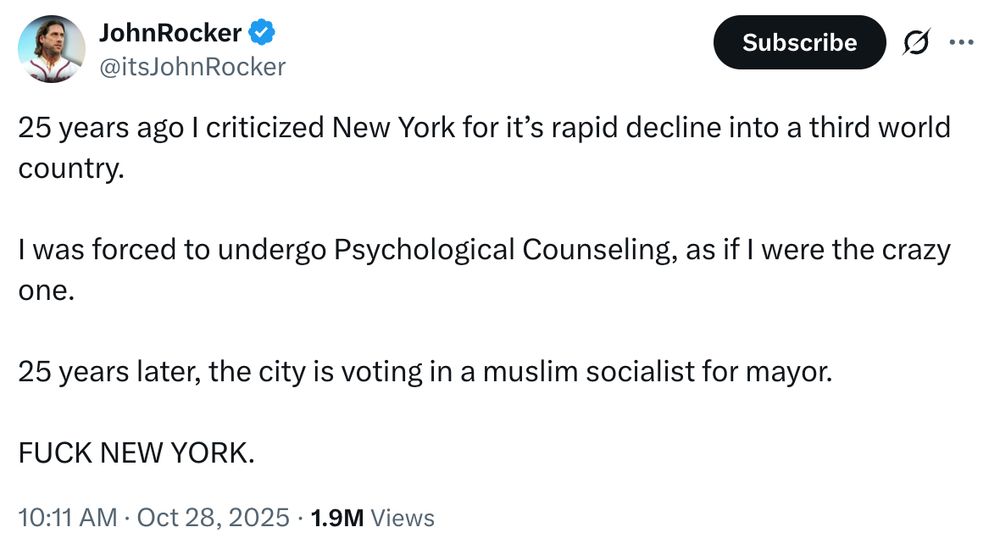The width and height of the screenshot is (1000, 549).
Task: Click the JohnRocker display name
Action: pos(170,32)
